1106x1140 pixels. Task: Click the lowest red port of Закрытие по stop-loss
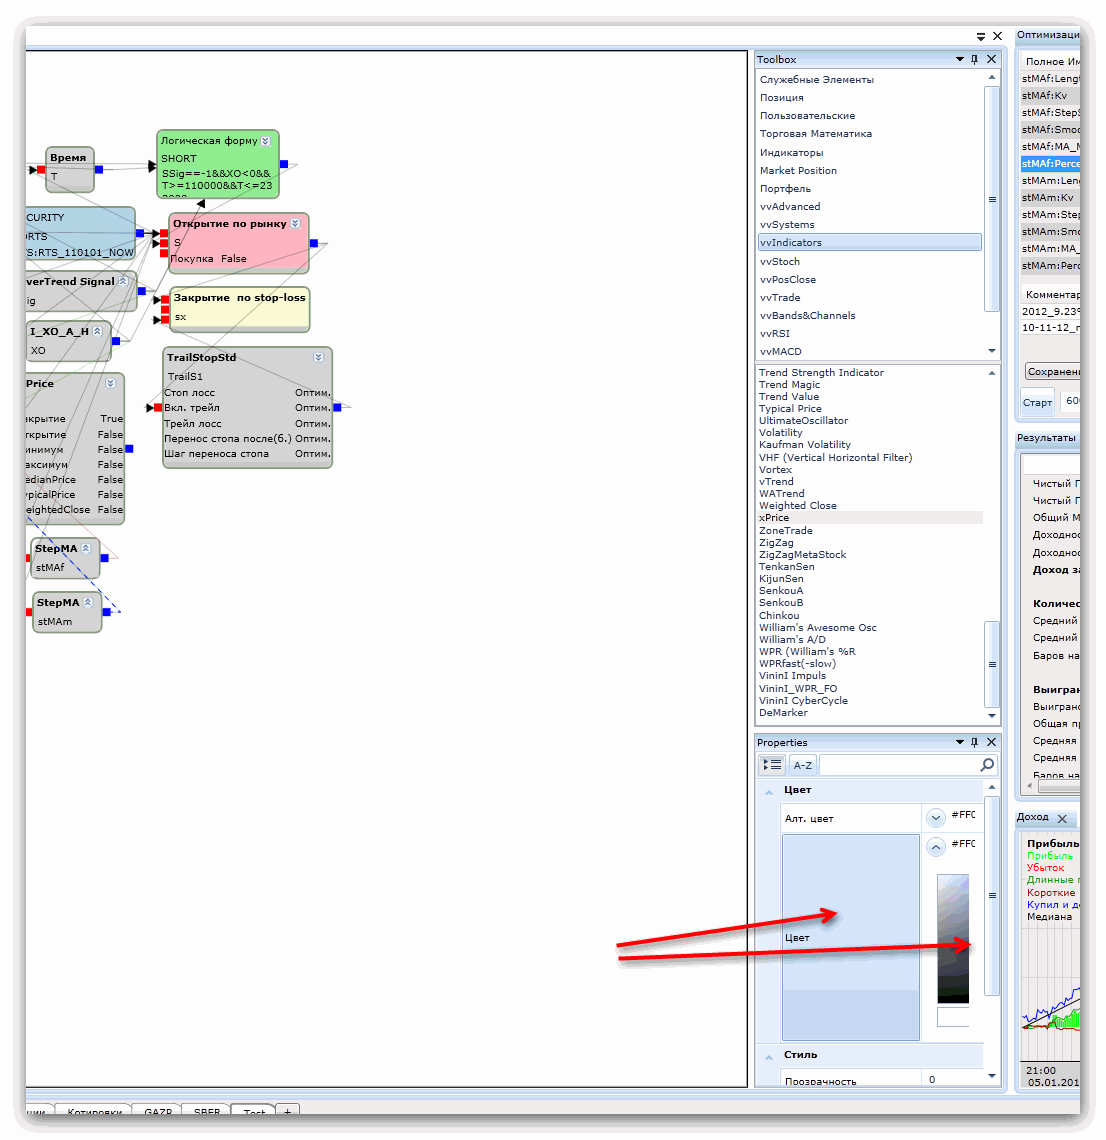click(165, 320)
